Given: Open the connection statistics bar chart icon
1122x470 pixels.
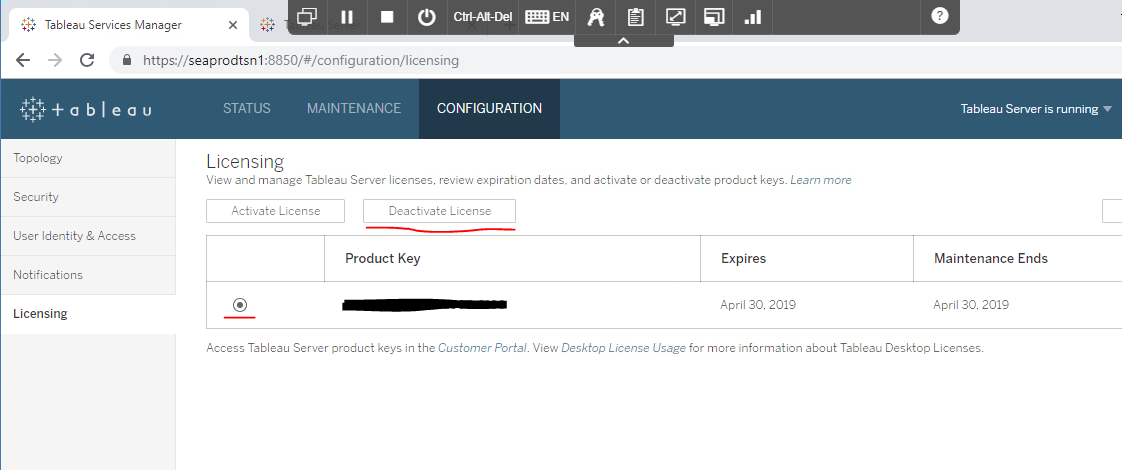Looking at the screenshot, I should pos(753,16).
